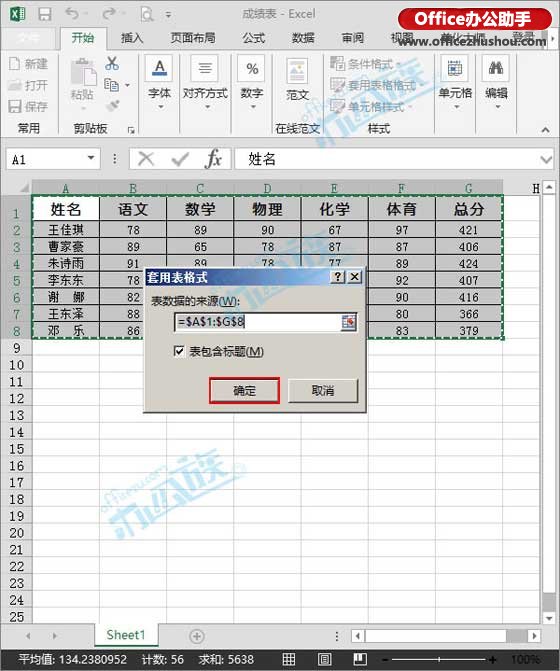Click the cell 王佳琪

[x=65, y=229]
